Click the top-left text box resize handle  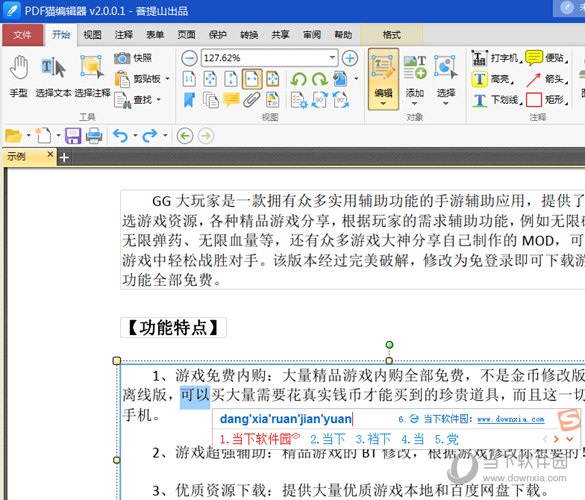coord(117,360)
